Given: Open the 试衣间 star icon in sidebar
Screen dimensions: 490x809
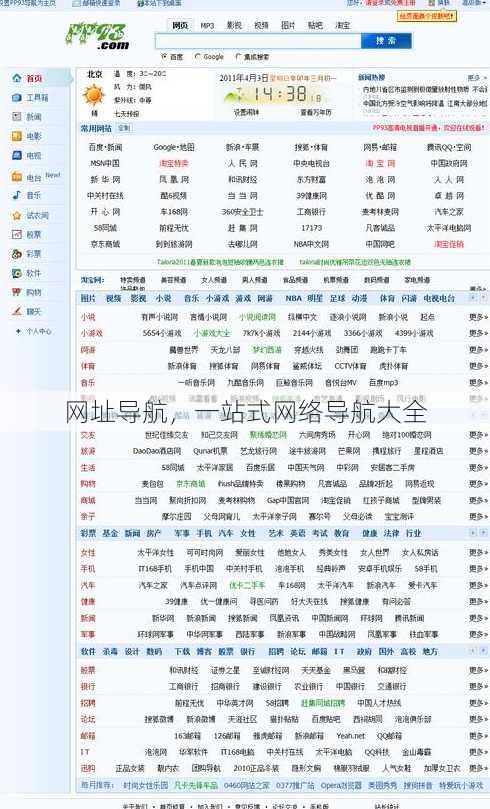Looking at the screenshot, I should point(17,215).
